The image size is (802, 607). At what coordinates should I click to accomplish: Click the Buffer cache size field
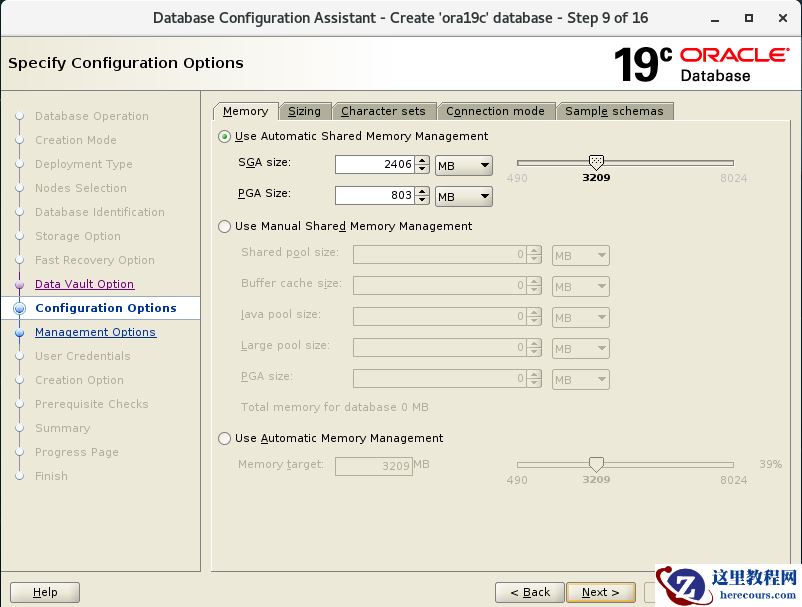[440, 285]
